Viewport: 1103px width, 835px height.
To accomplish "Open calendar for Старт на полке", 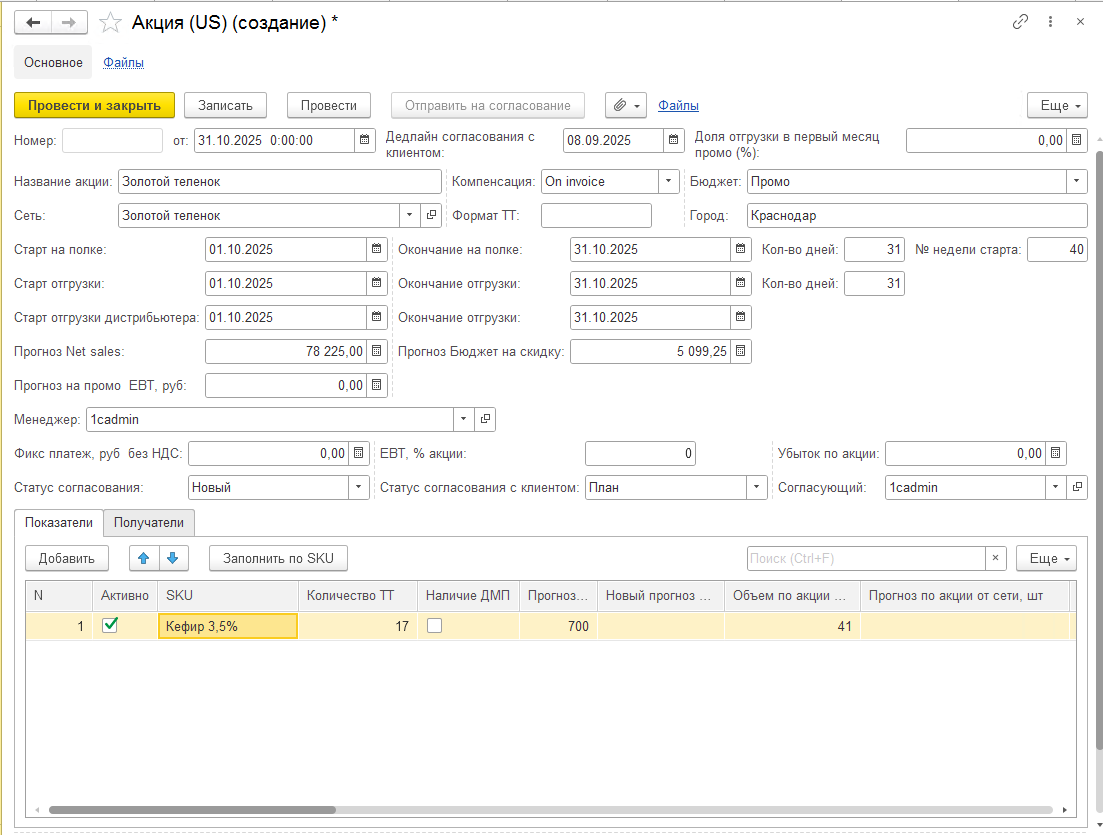I will click(377, 249).
